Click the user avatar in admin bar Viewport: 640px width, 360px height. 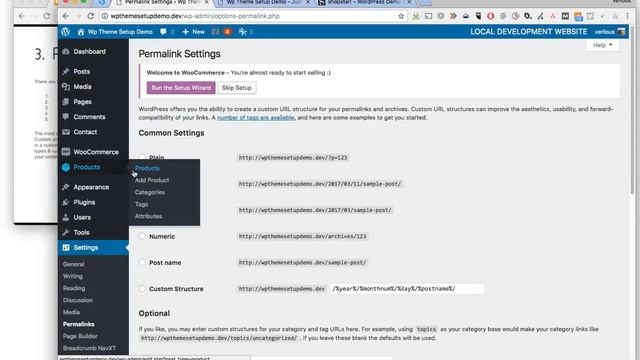[621, 31]
